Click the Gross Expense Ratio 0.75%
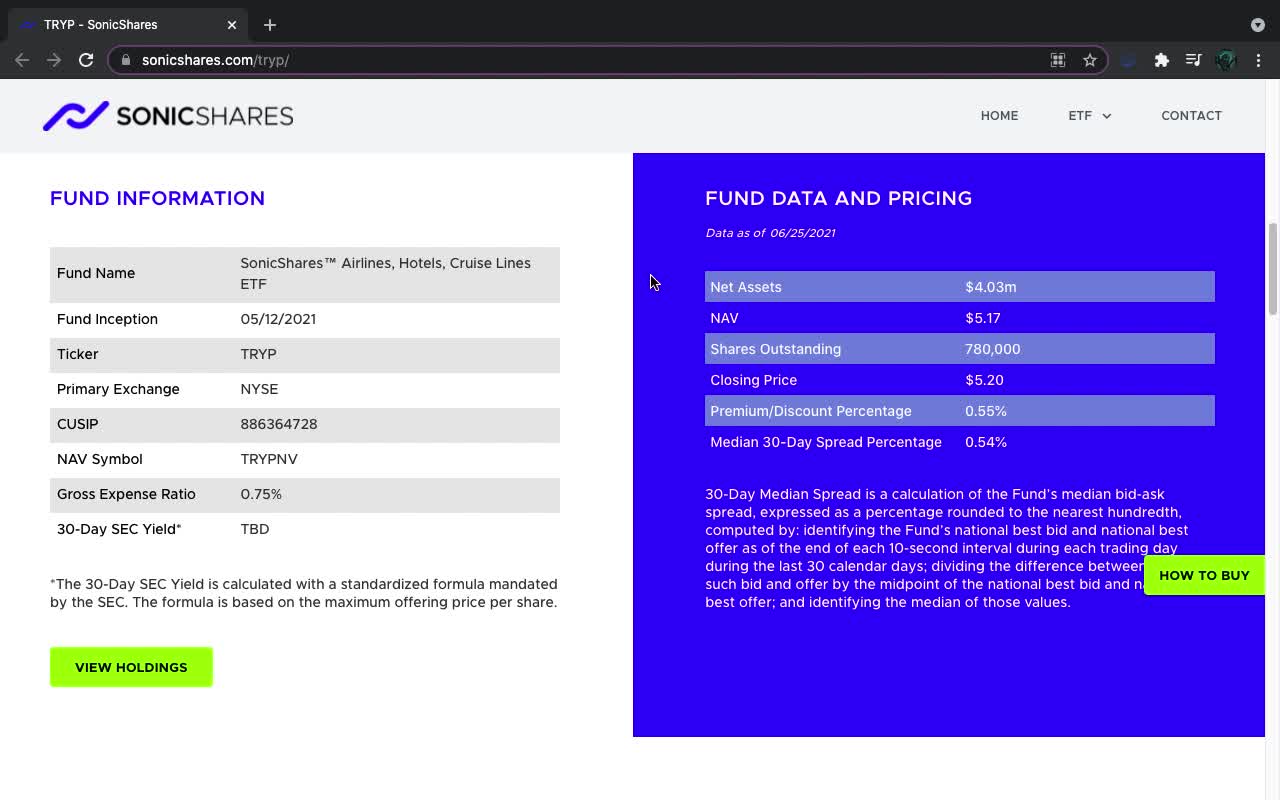Viewport: 1280px width, 800px height. click(261, 494)
